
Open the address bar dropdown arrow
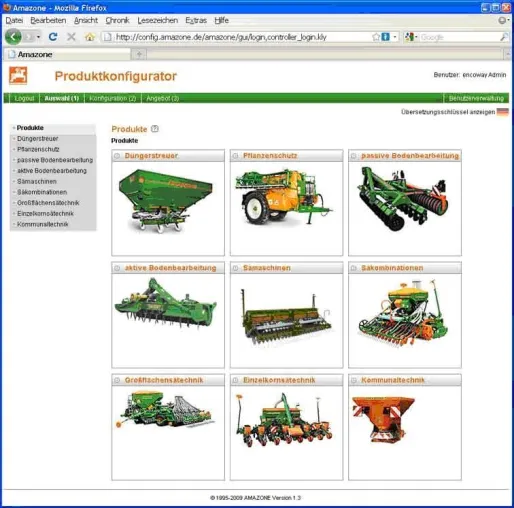(x=395, y=37)
